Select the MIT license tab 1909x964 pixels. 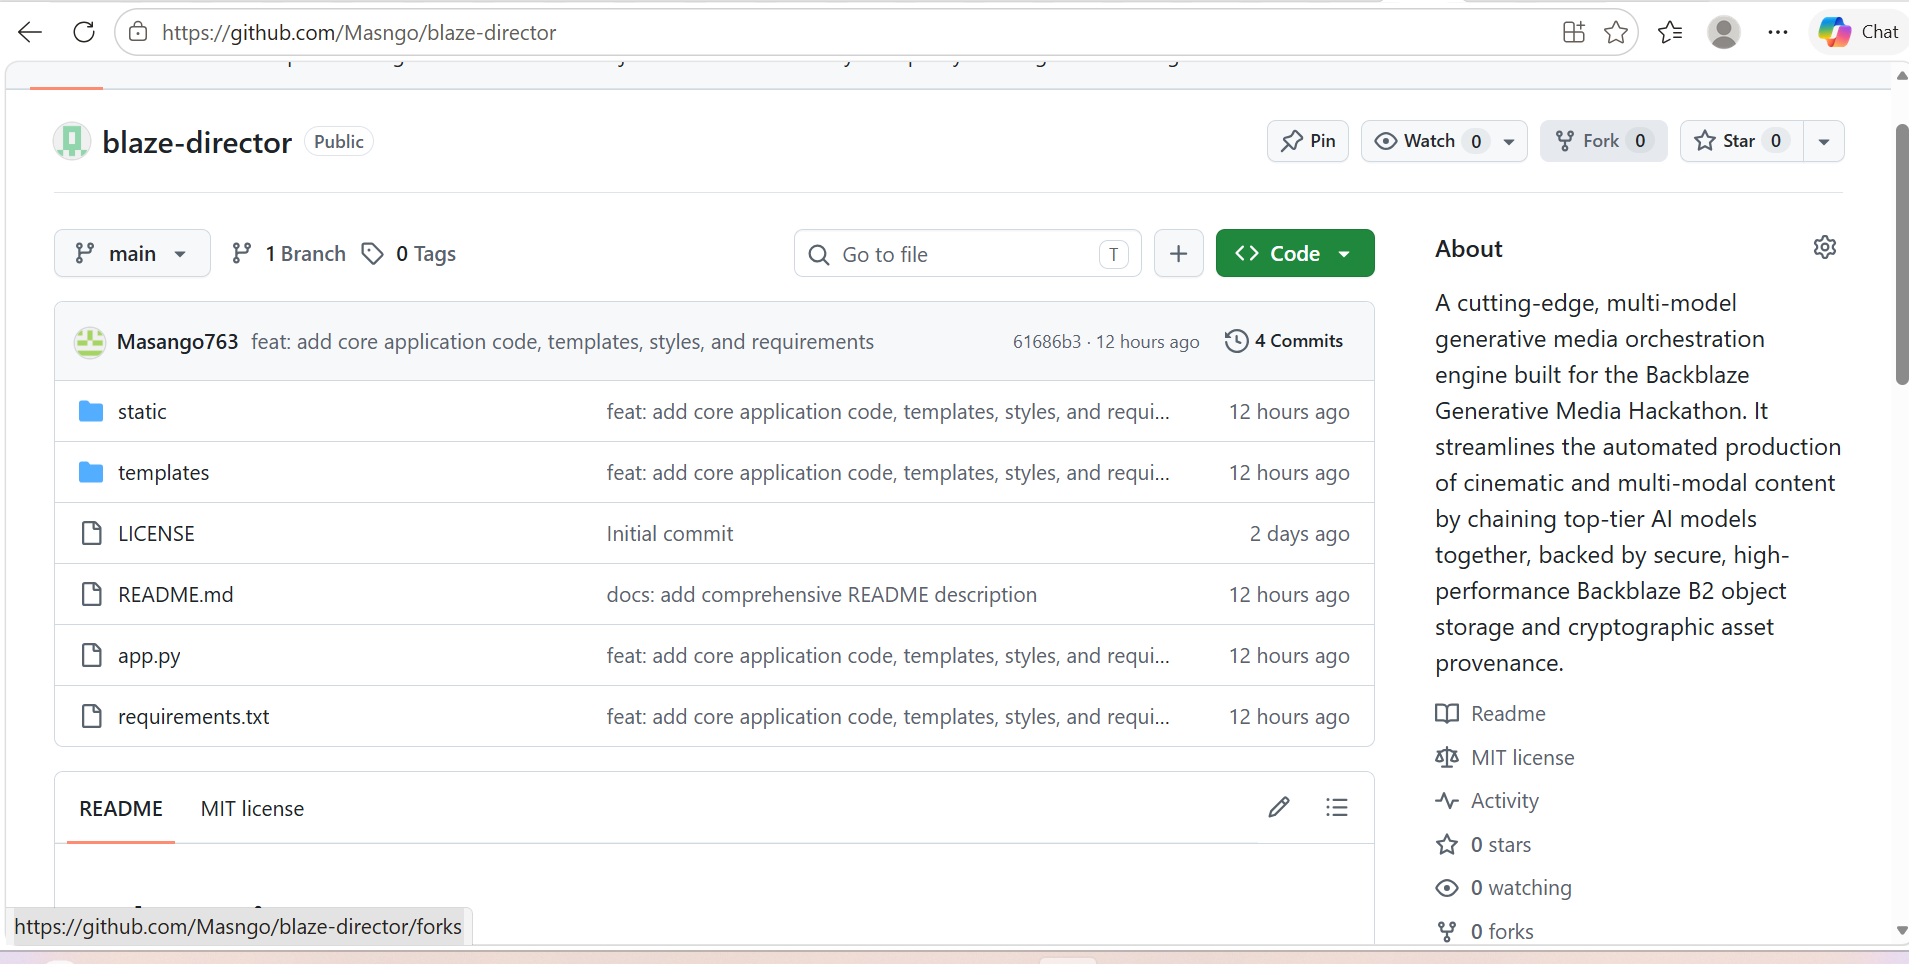252,808
